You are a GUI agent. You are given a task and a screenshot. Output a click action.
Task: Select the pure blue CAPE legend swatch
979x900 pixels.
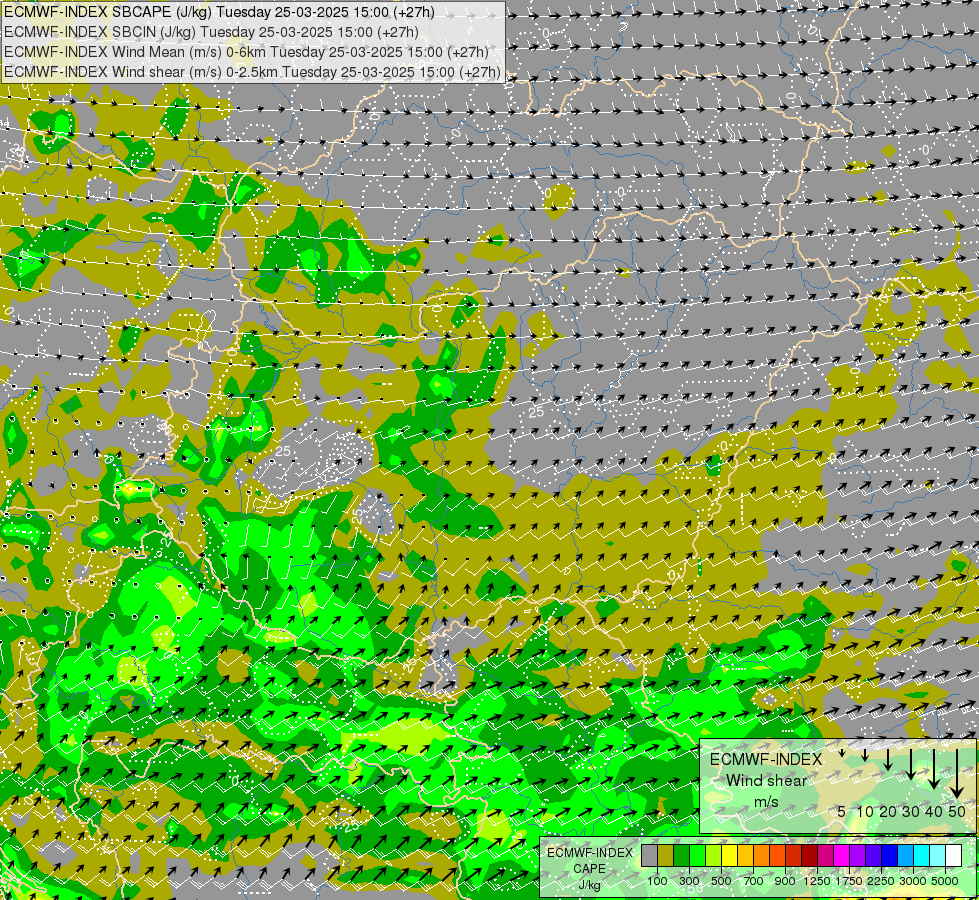point(890,856)
